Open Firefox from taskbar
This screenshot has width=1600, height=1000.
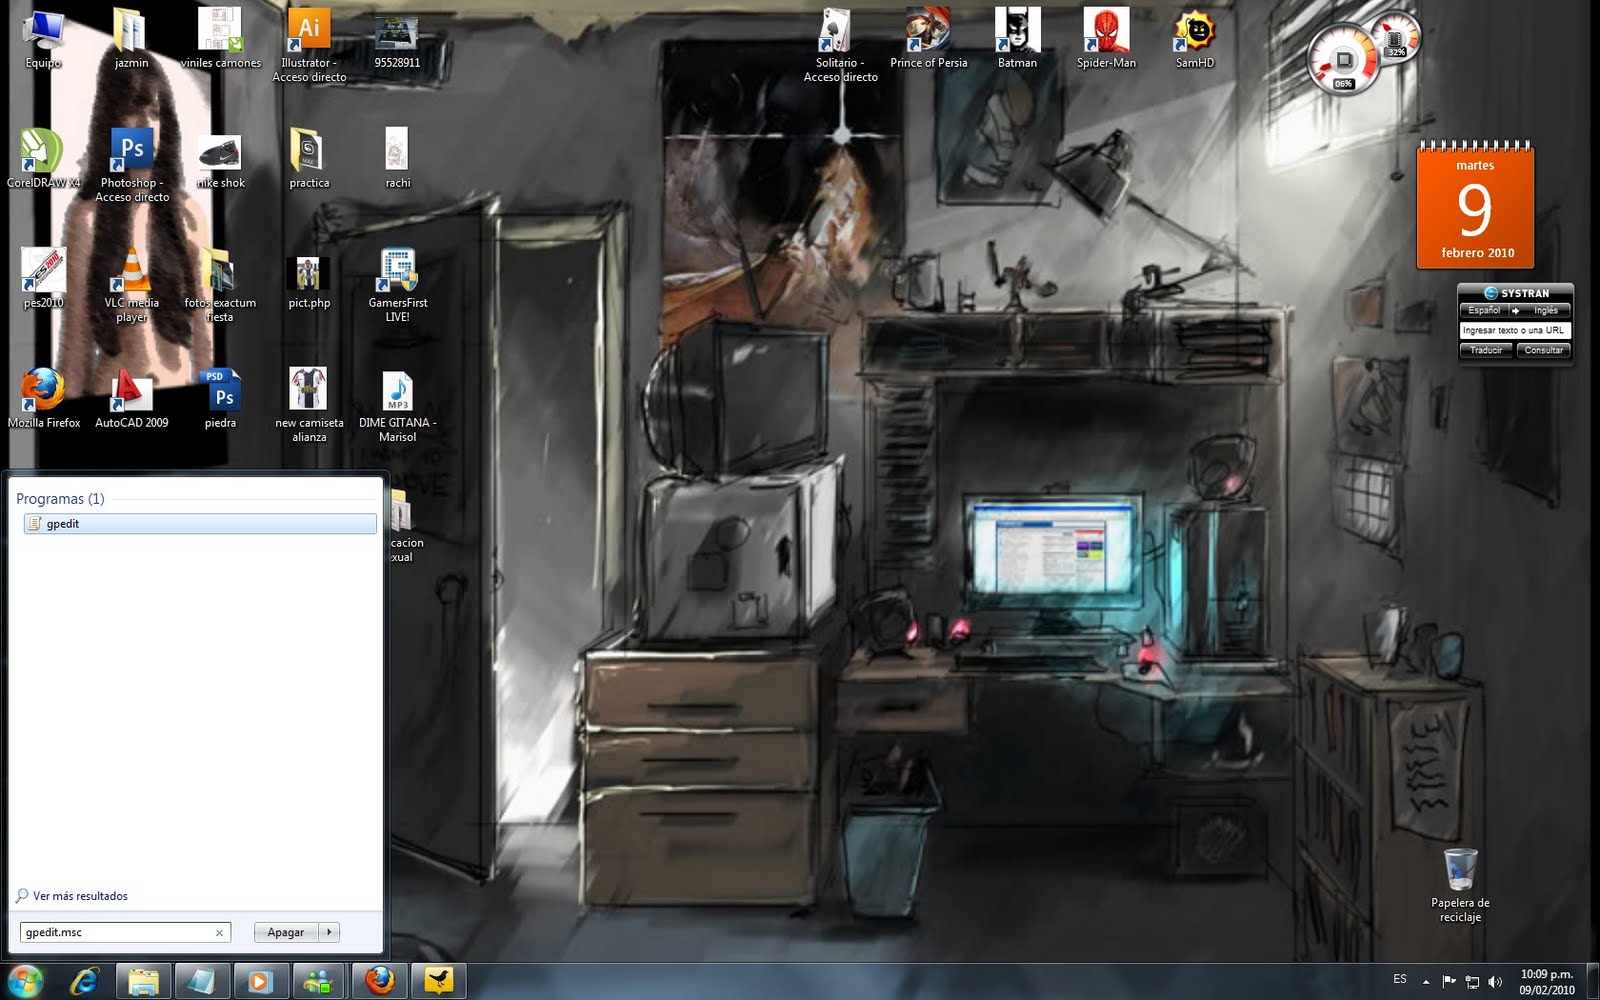pyautogui.click(x=379, y=981)
